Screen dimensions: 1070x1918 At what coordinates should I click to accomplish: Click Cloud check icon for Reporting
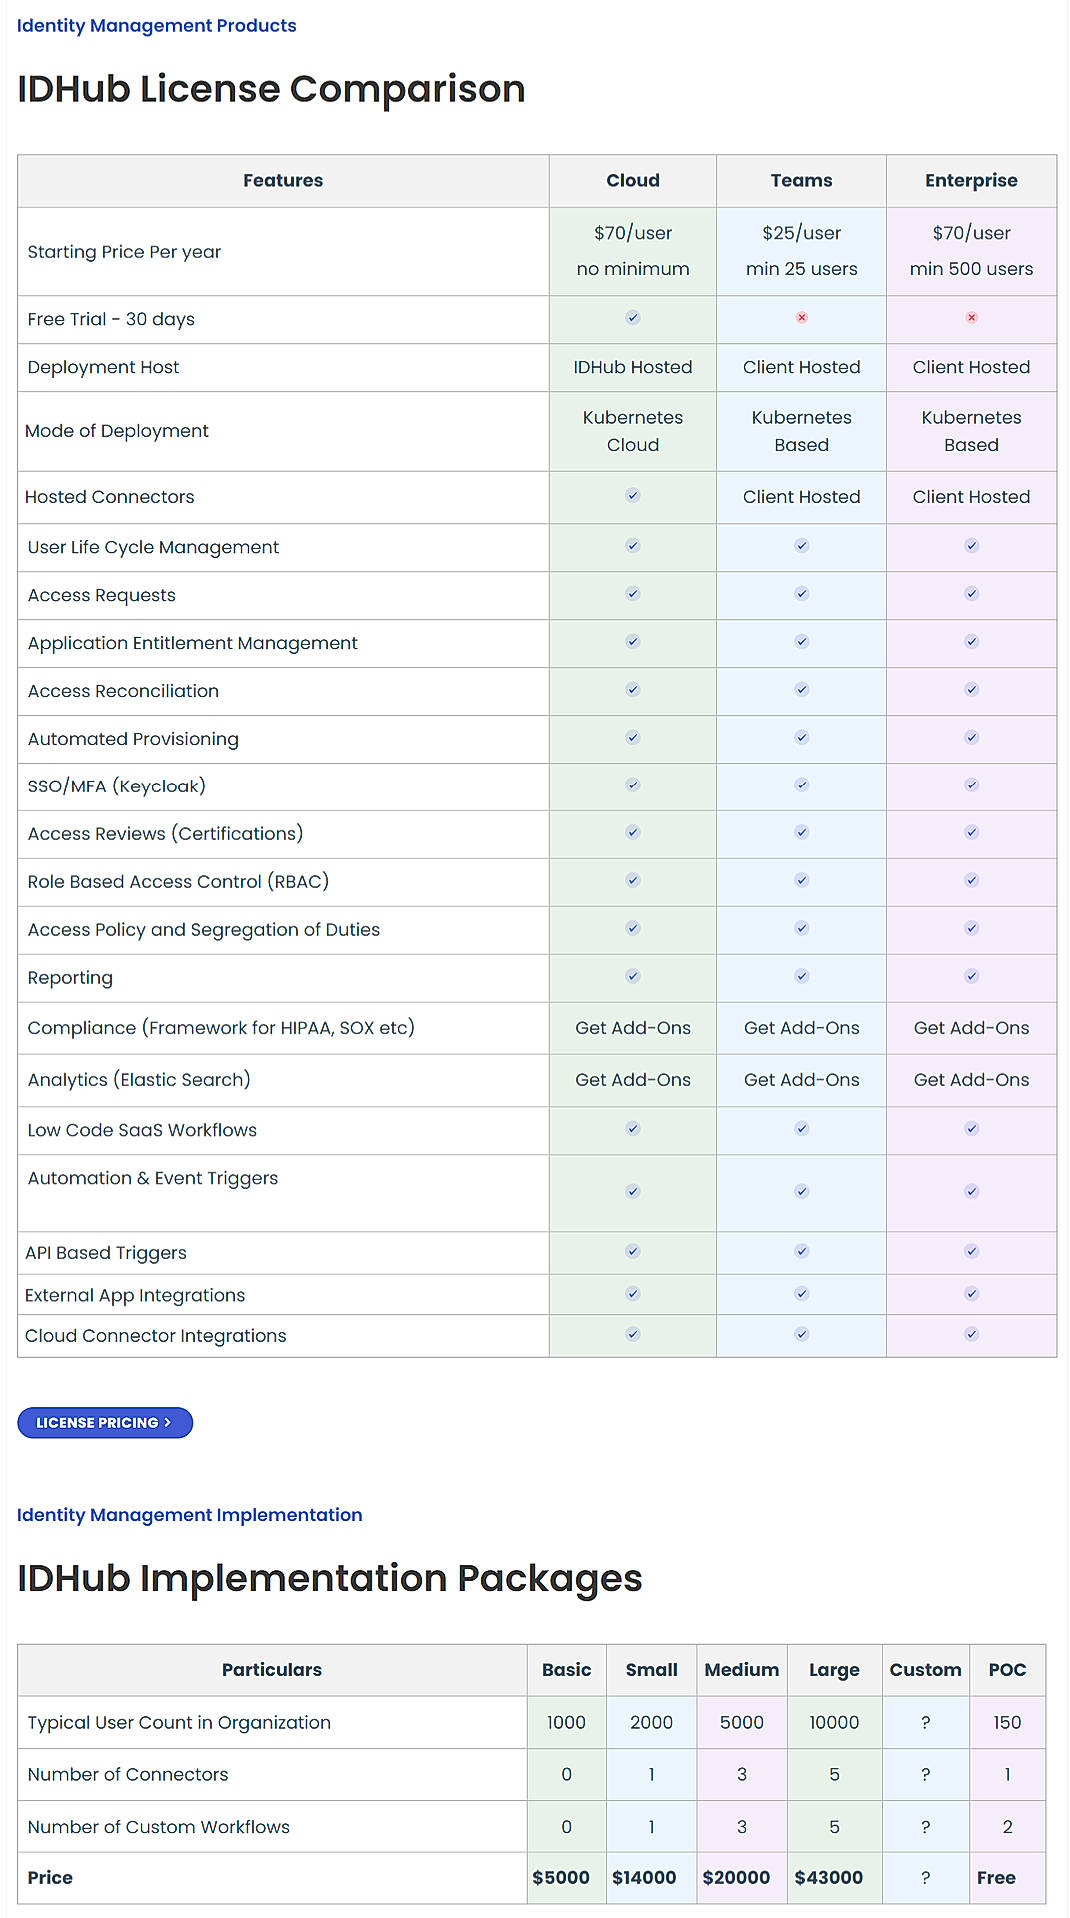(x=633, y=977)
